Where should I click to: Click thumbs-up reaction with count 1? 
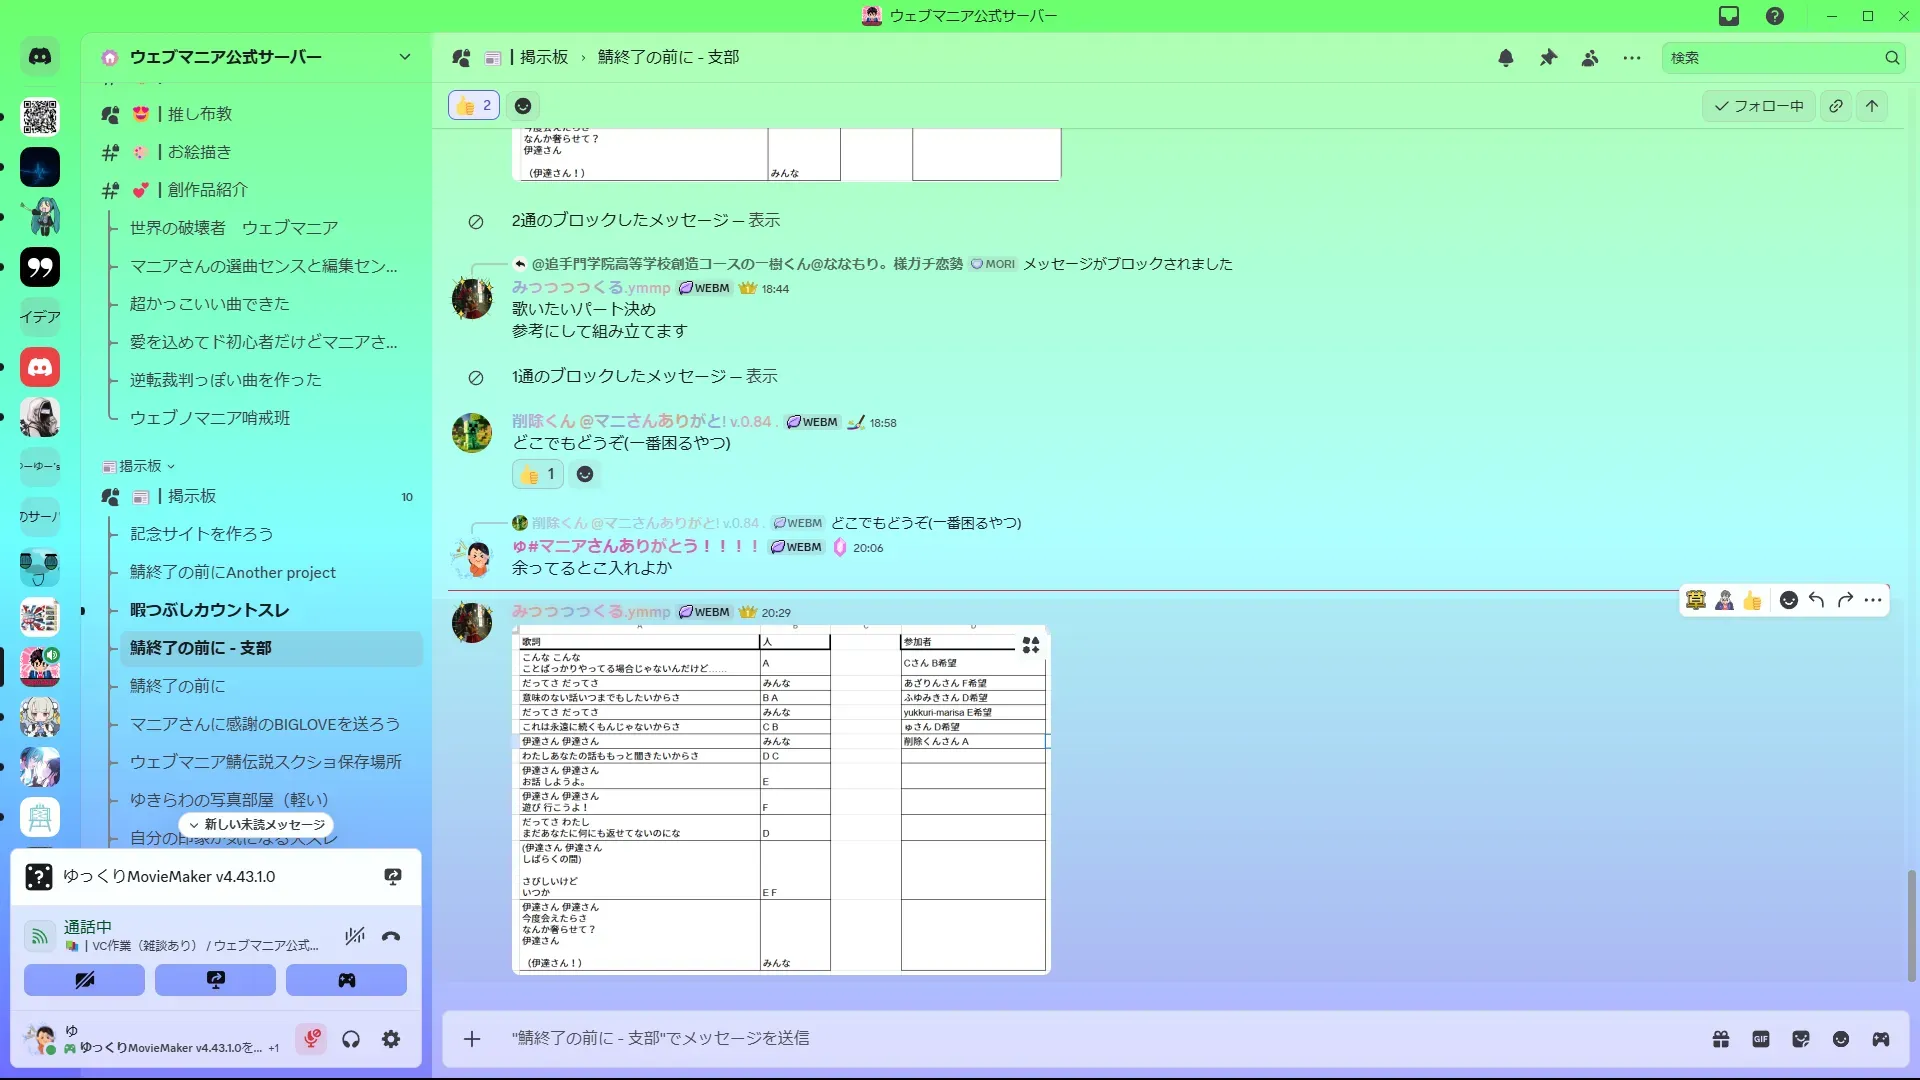click(x=538, y=474)
